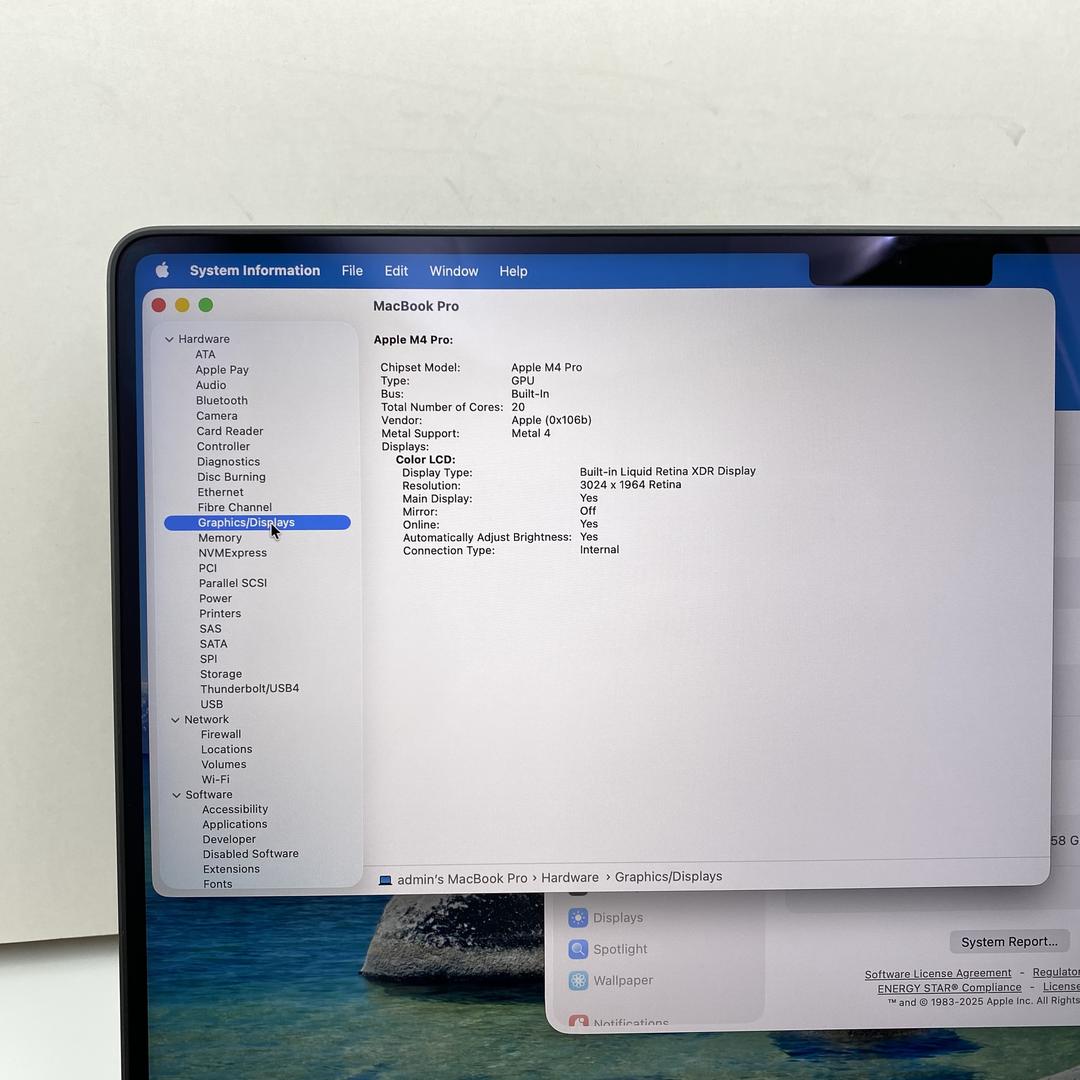This screenshot has width=1080, height=1080.
Task: Open the Apple menu icon
Action: tap(162, 270)
